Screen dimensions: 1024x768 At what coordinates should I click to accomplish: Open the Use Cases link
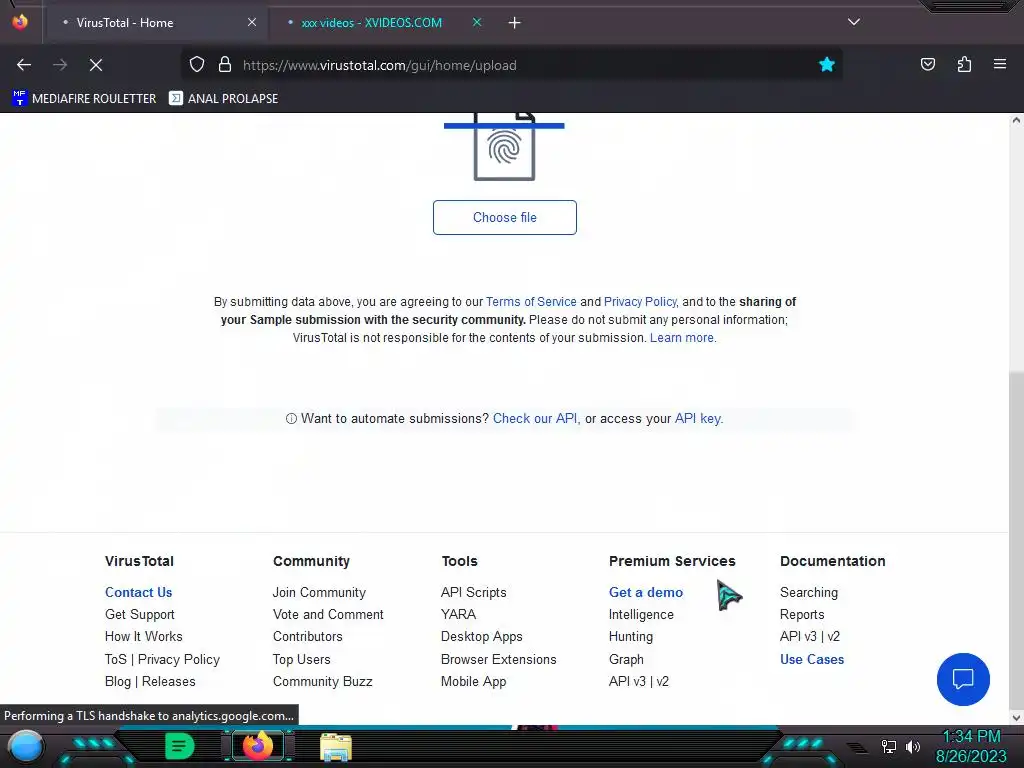pos(812,660)
